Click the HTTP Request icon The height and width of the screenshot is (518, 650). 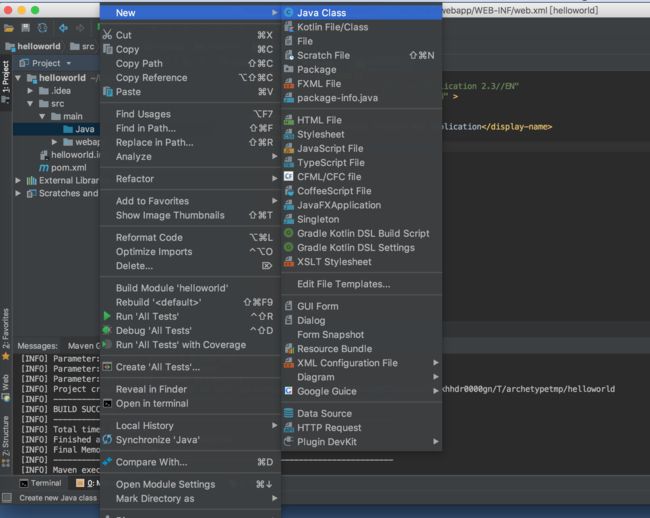pos(289,428)
